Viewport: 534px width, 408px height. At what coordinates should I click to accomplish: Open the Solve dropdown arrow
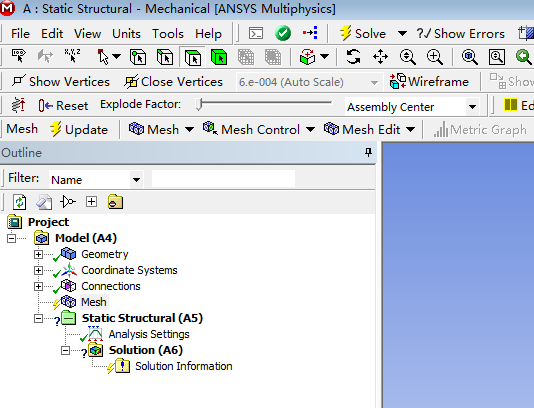click(x=402, y=33)
